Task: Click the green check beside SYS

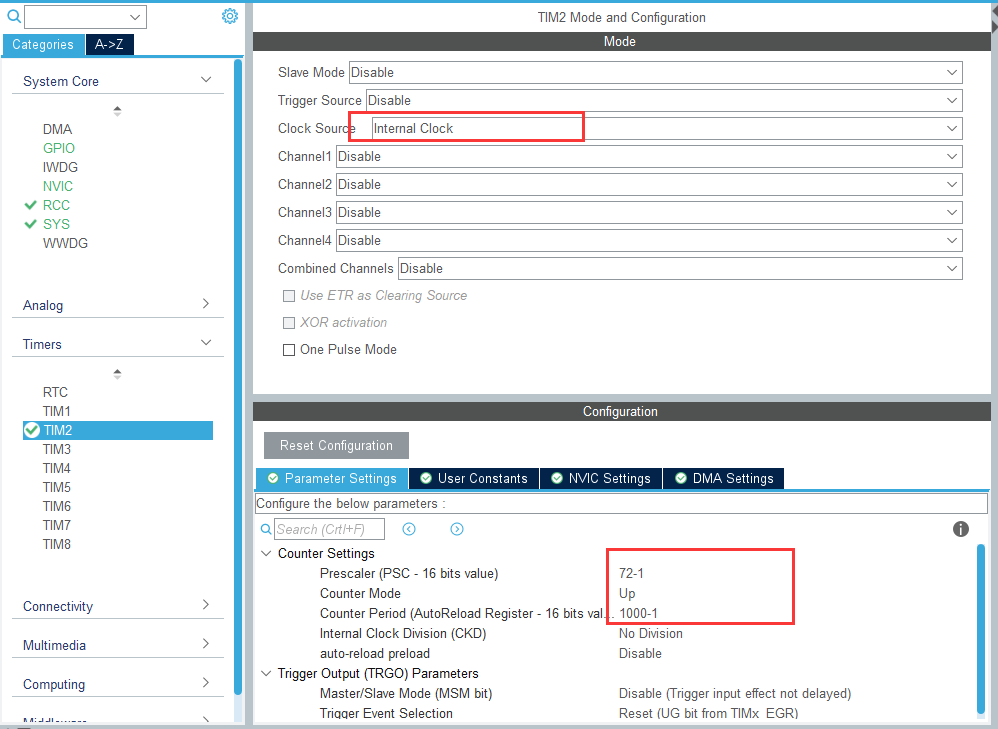Action: (30, 224)
